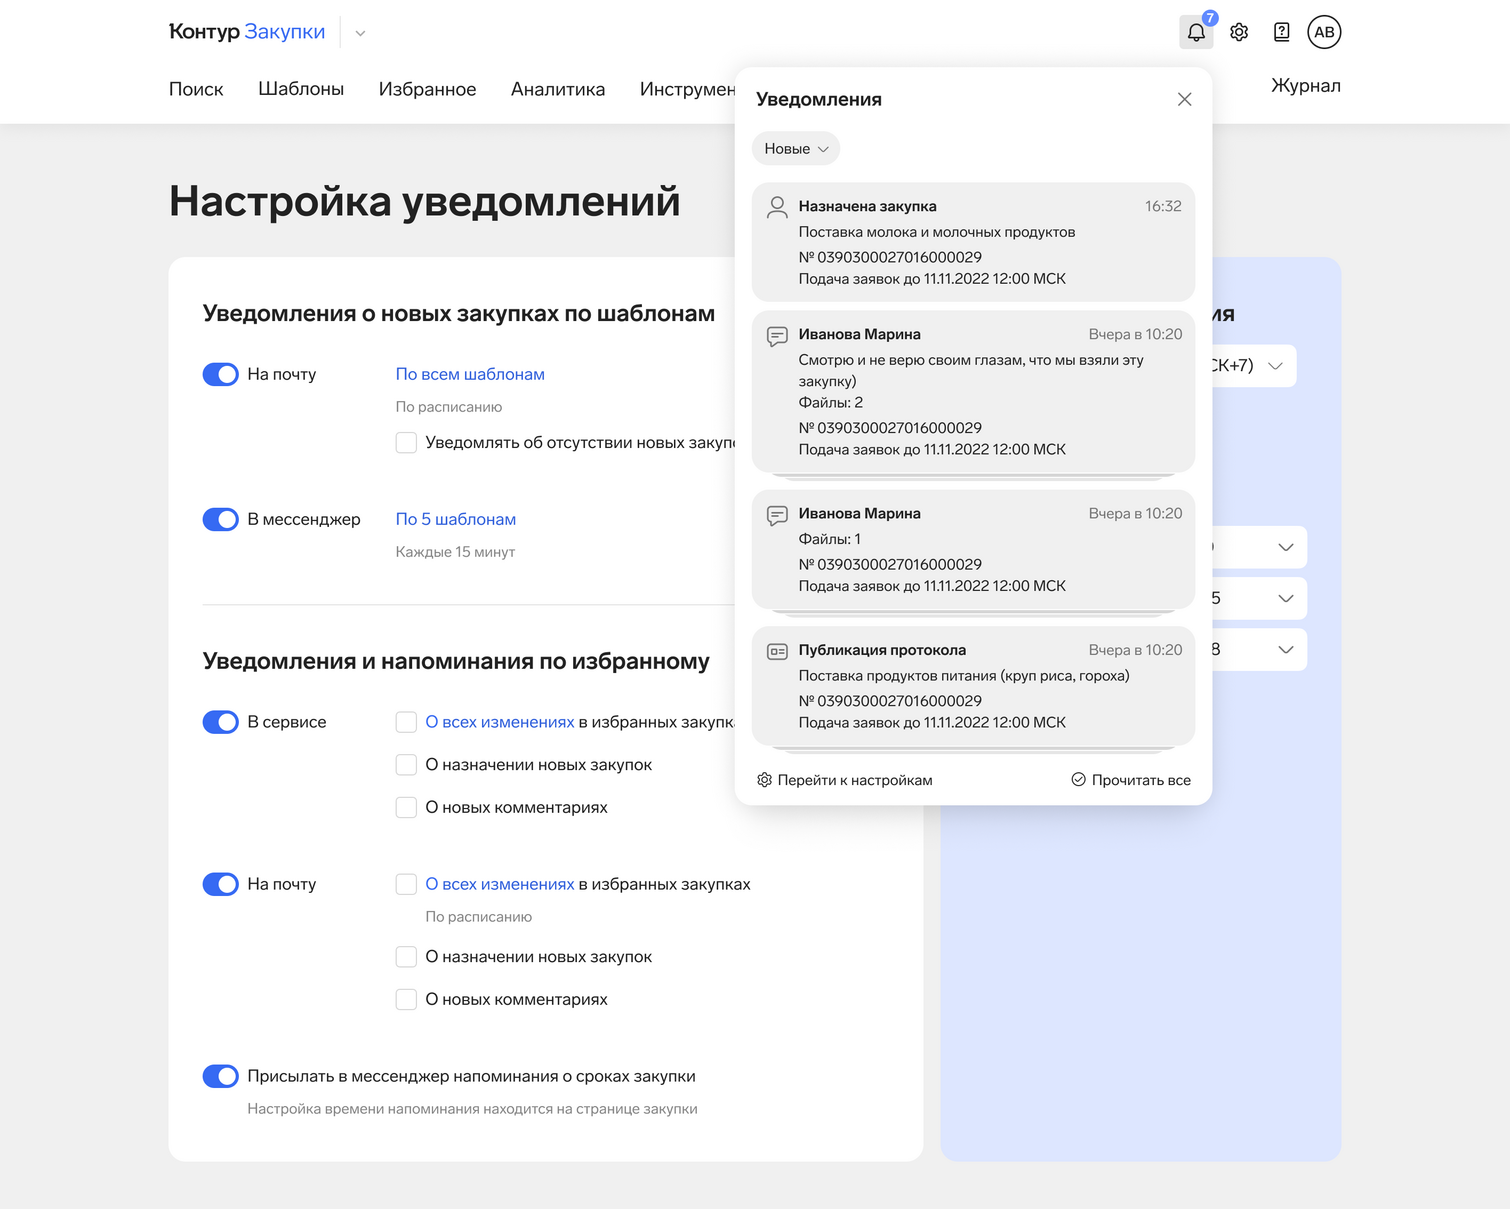Open settings via the header gear icon
This screenshot has height=1209, width=1510.
click(x=1239, y=32)
